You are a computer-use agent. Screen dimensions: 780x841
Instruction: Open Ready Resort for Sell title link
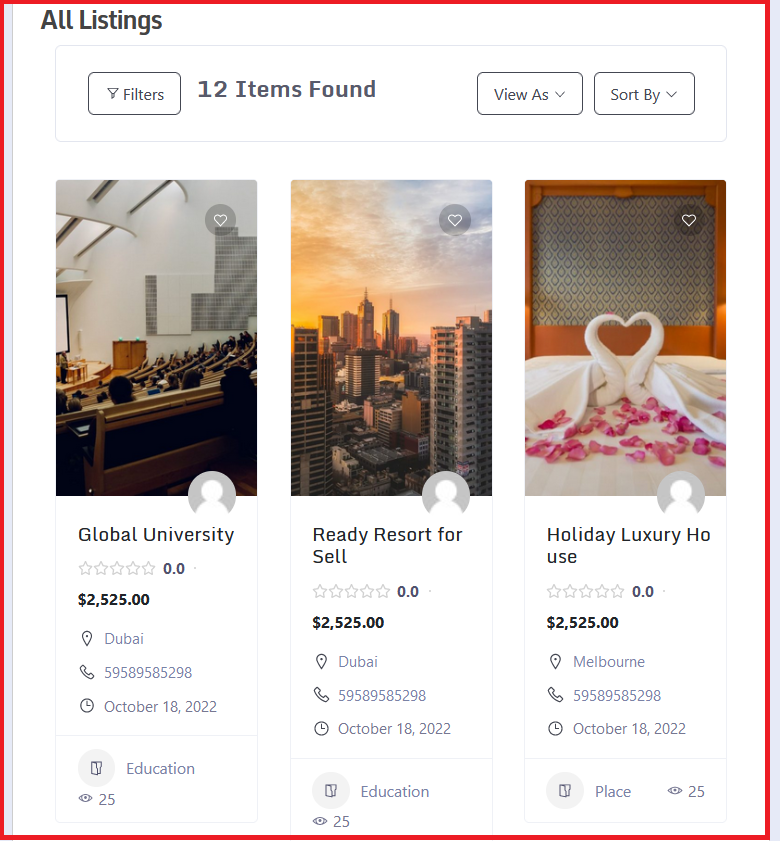387,545
